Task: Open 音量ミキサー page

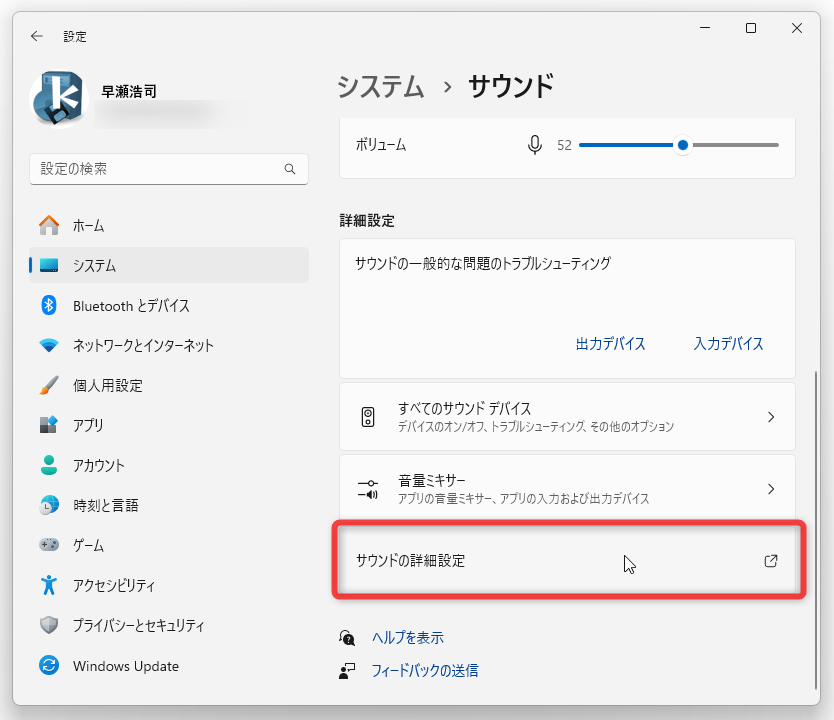Action: (x=567, y=489)
